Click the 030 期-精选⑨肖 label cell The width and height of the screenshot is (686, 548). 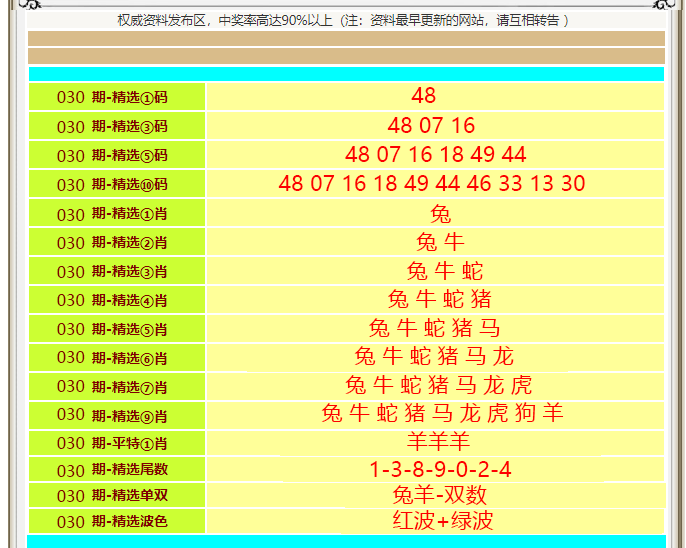tap(116, 415)
